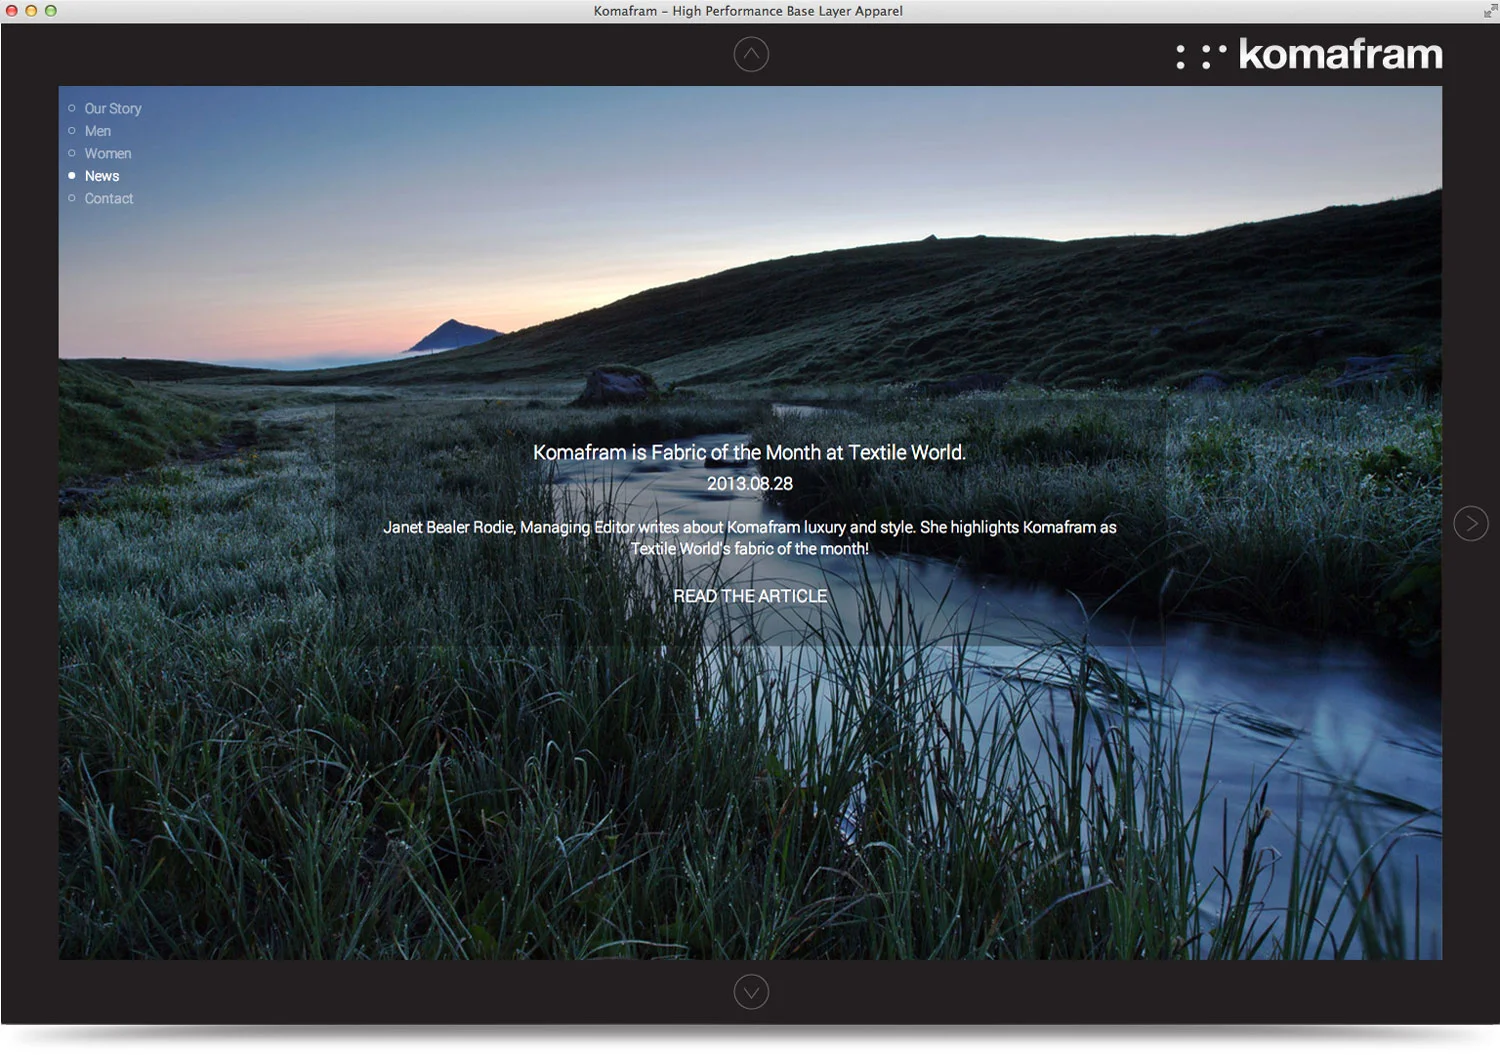Open the Contact page link
Image resolution: width=1500 pixels, height=1055 pixels.
coord(109,198)
